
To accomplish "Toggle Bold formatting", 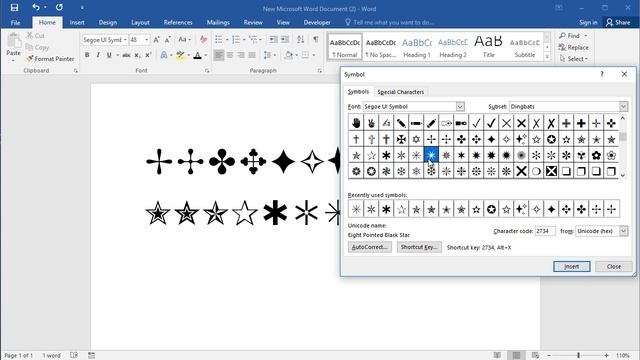I will pyautogui.click(x=87, y=55).
